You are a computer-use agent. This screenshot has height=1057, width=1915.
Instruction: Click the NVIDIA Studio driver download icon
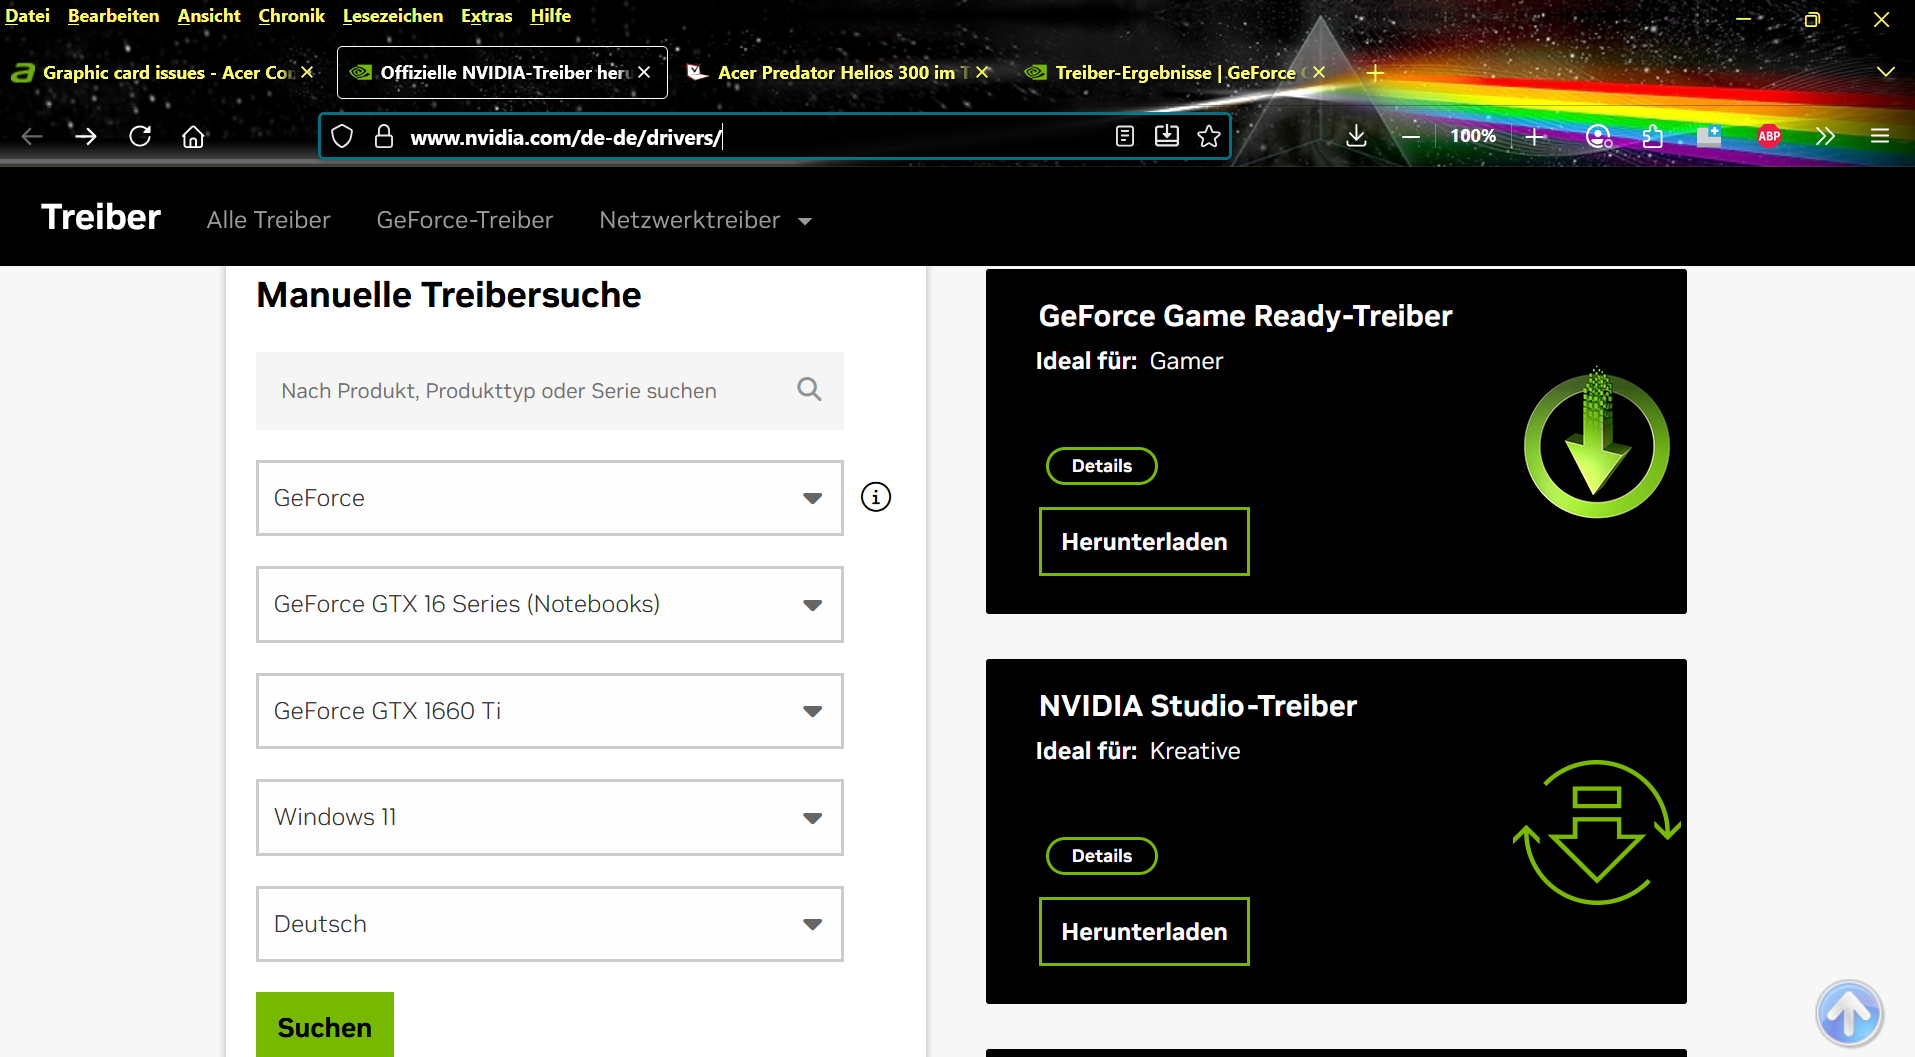[1596, 832]
